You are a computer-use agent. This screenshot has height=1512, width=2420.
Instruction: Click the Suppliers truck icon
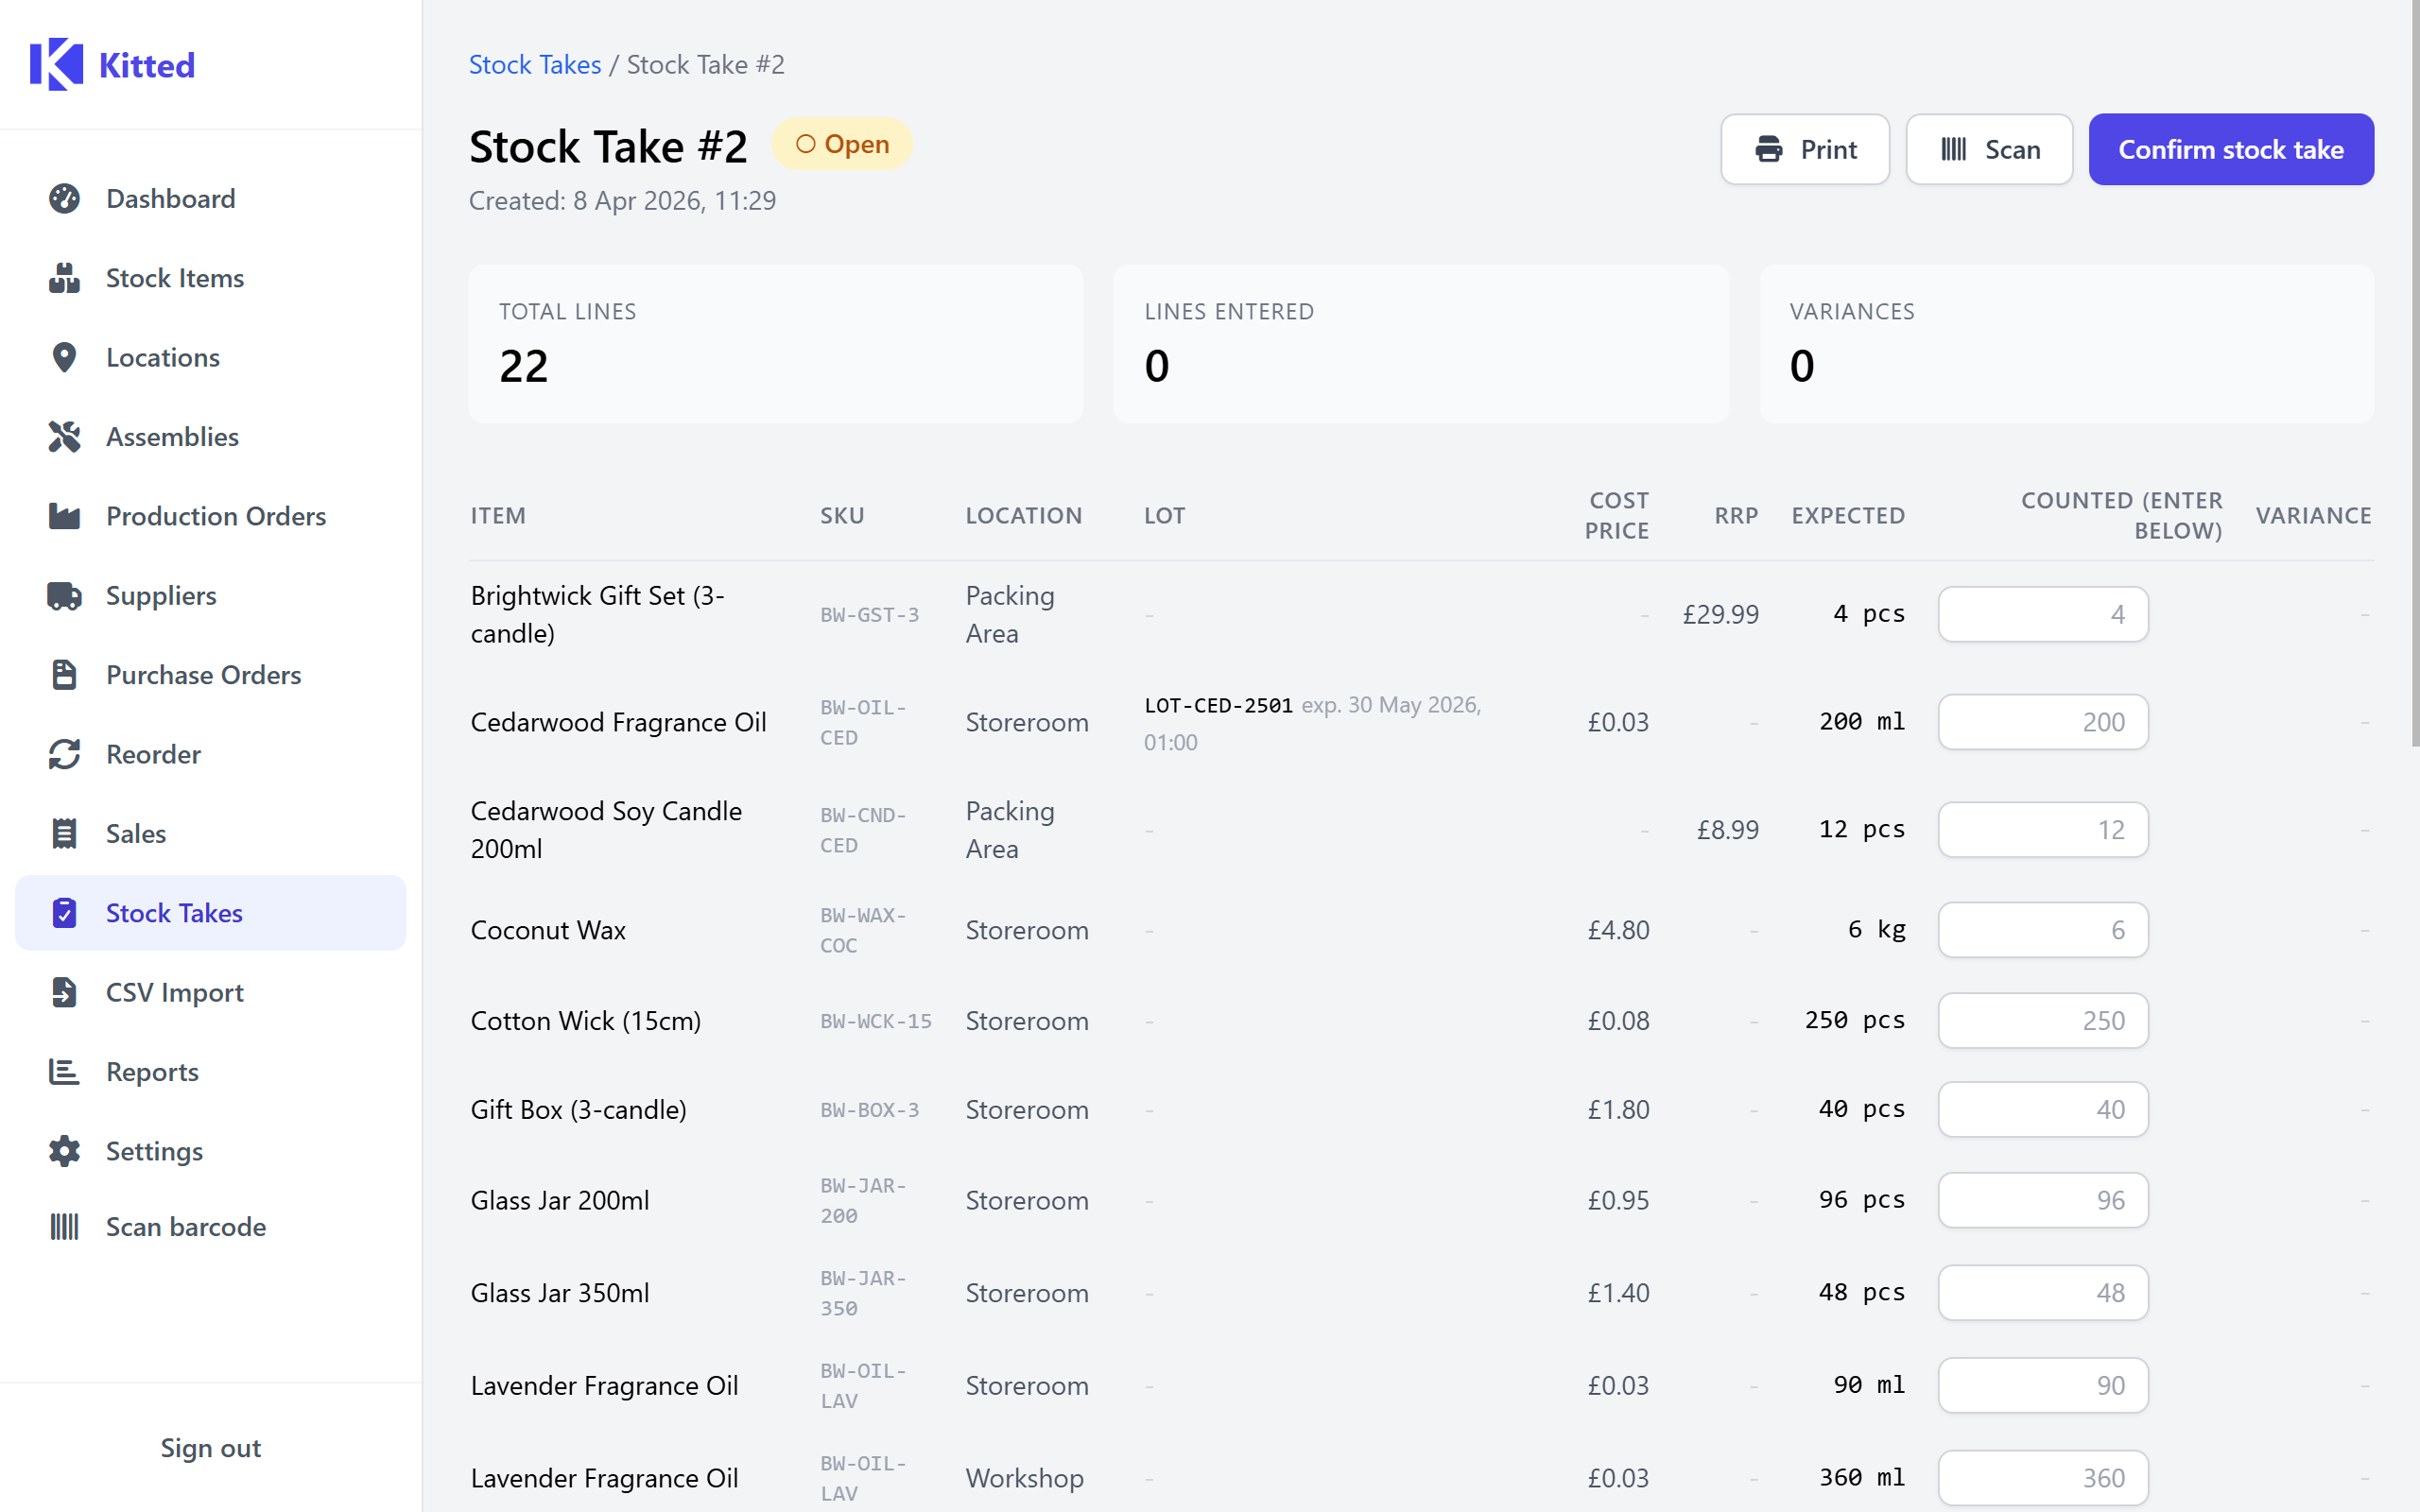[x=65, y=595]
